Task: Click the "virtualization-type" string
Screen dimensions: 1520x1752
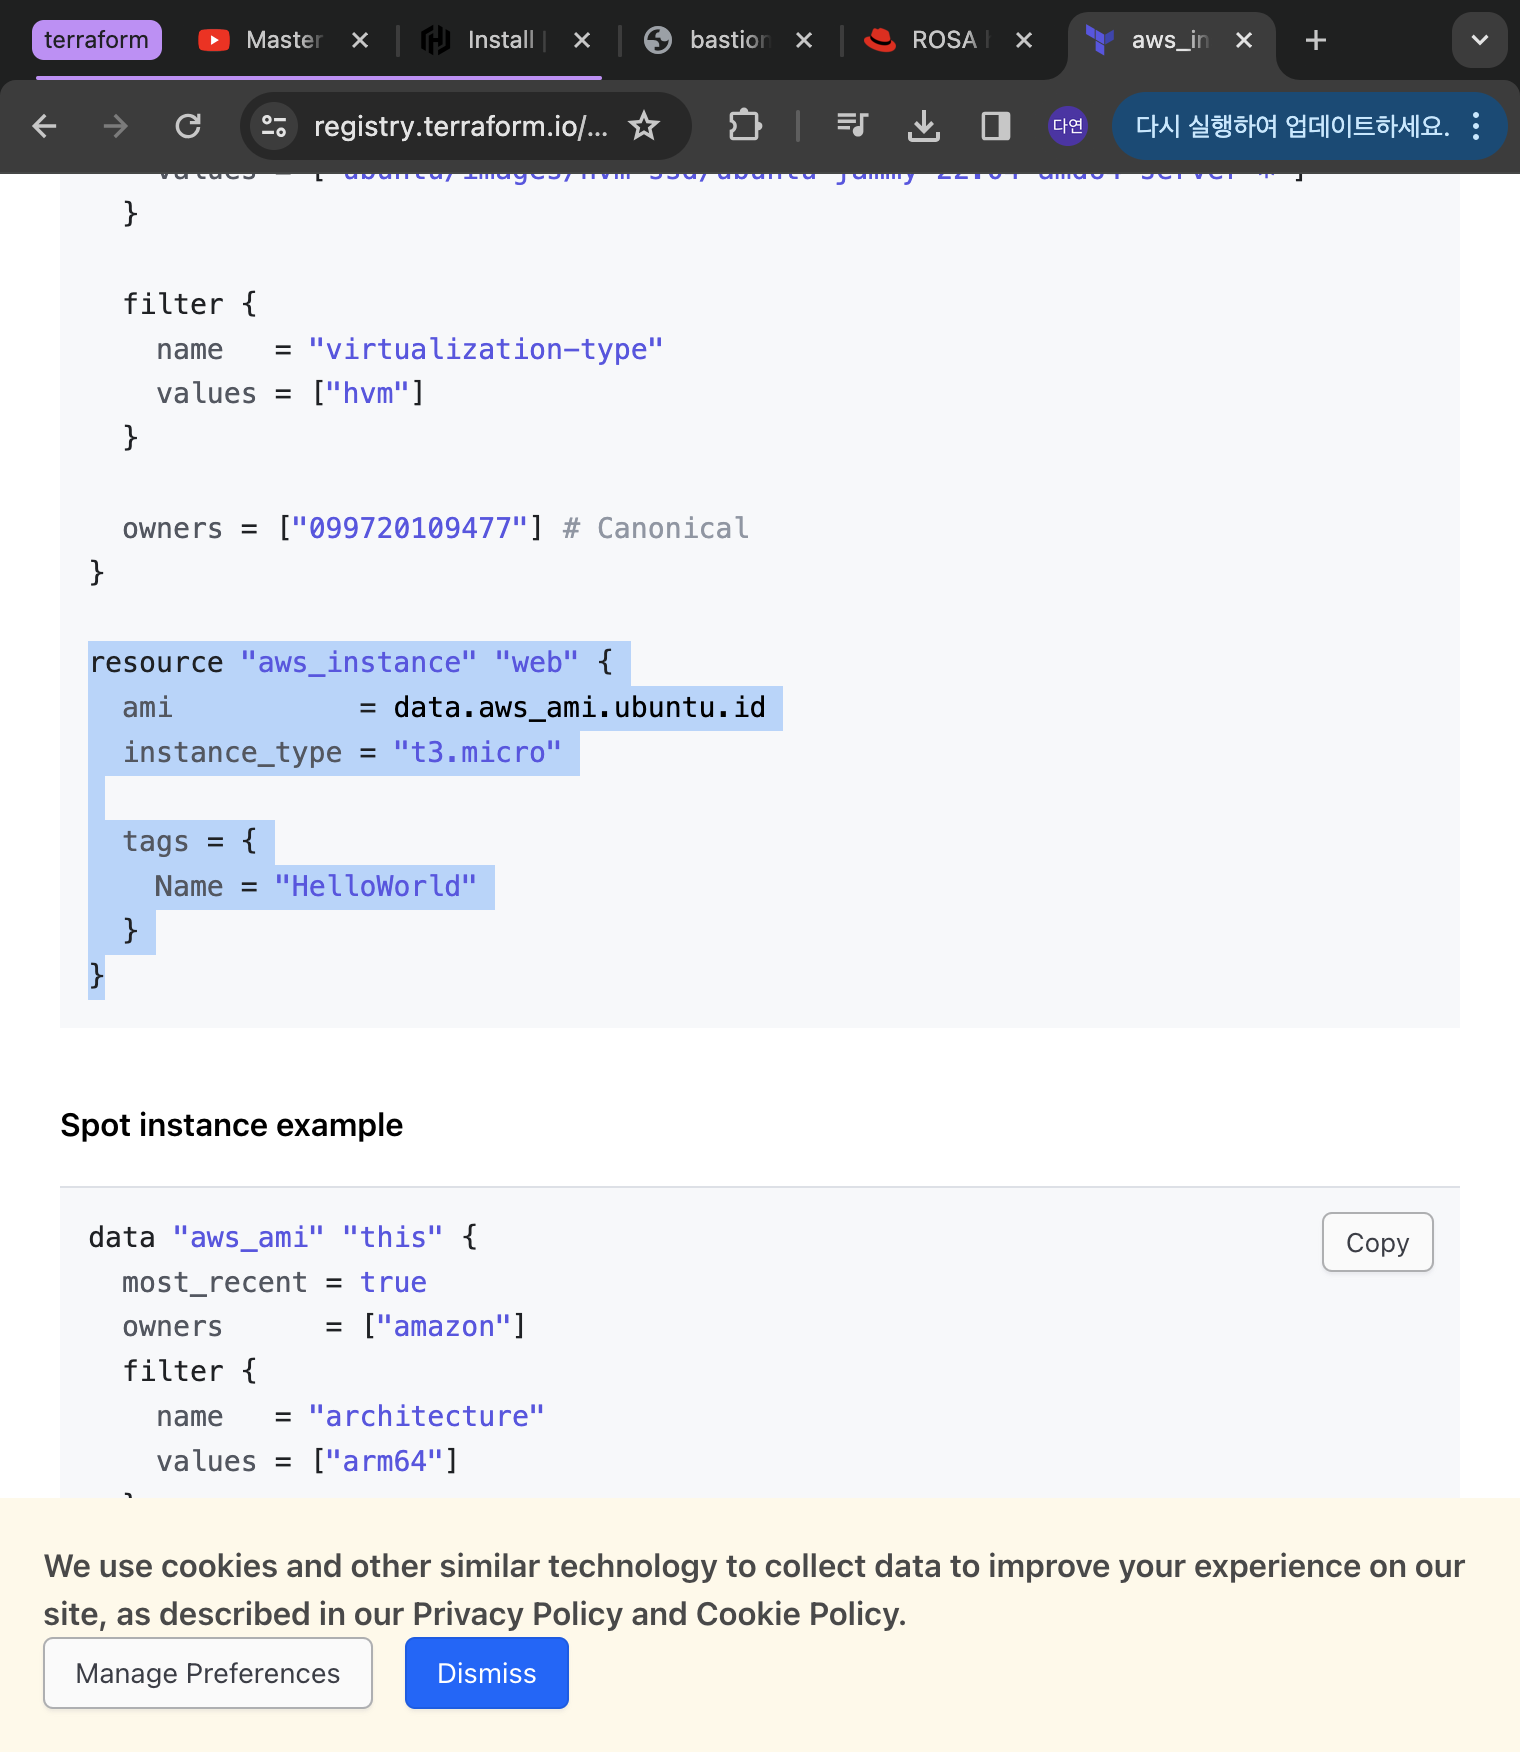Action: pos(485,349)
